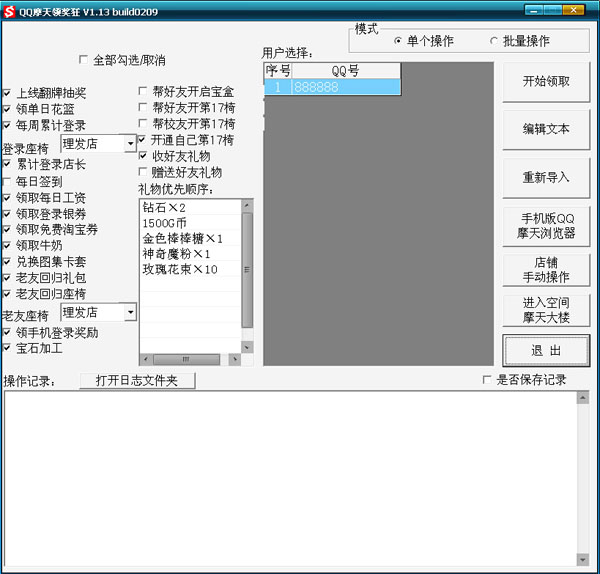600x574 pixels.
Task: Click the QQ号 column header
Action: pos(346,71)
